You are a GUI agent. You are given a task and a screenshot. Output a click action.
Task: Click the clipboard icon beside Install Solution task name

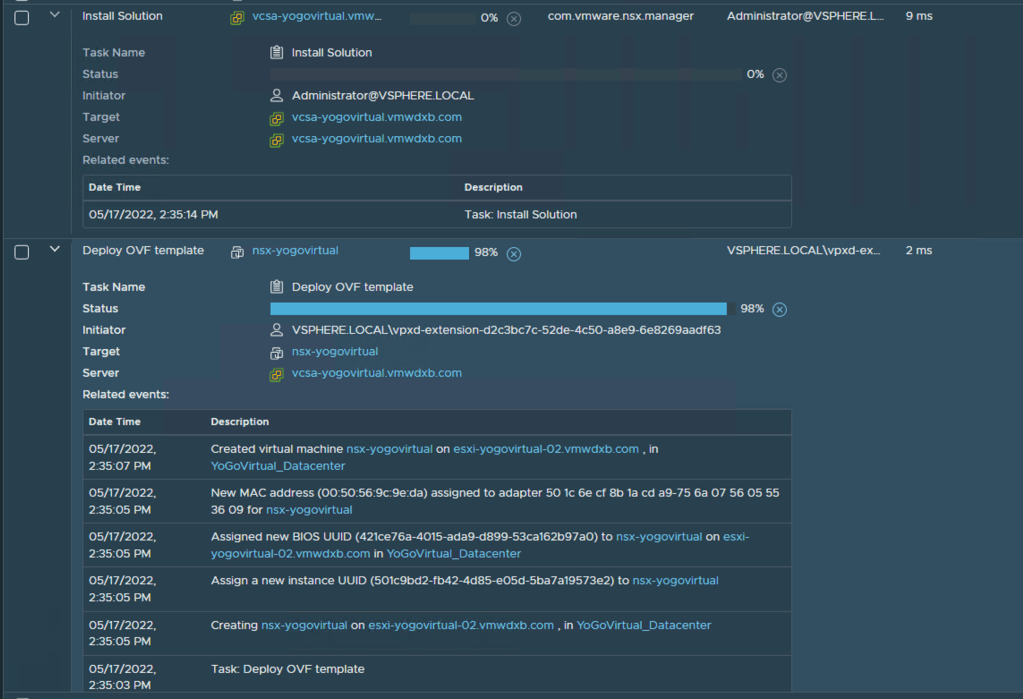[277, 52]
